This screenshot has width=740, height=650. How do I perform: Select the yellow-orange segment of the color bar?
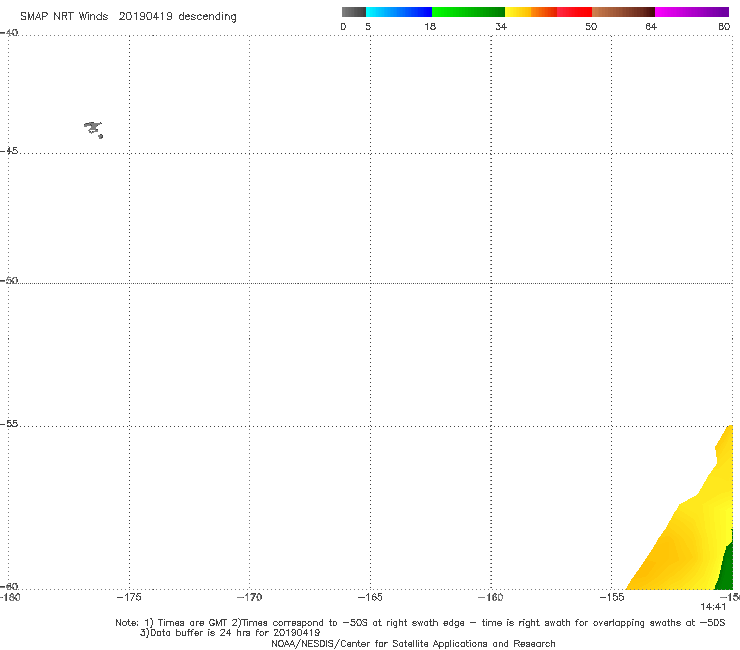pyautogui.click(x=531, y=12)
